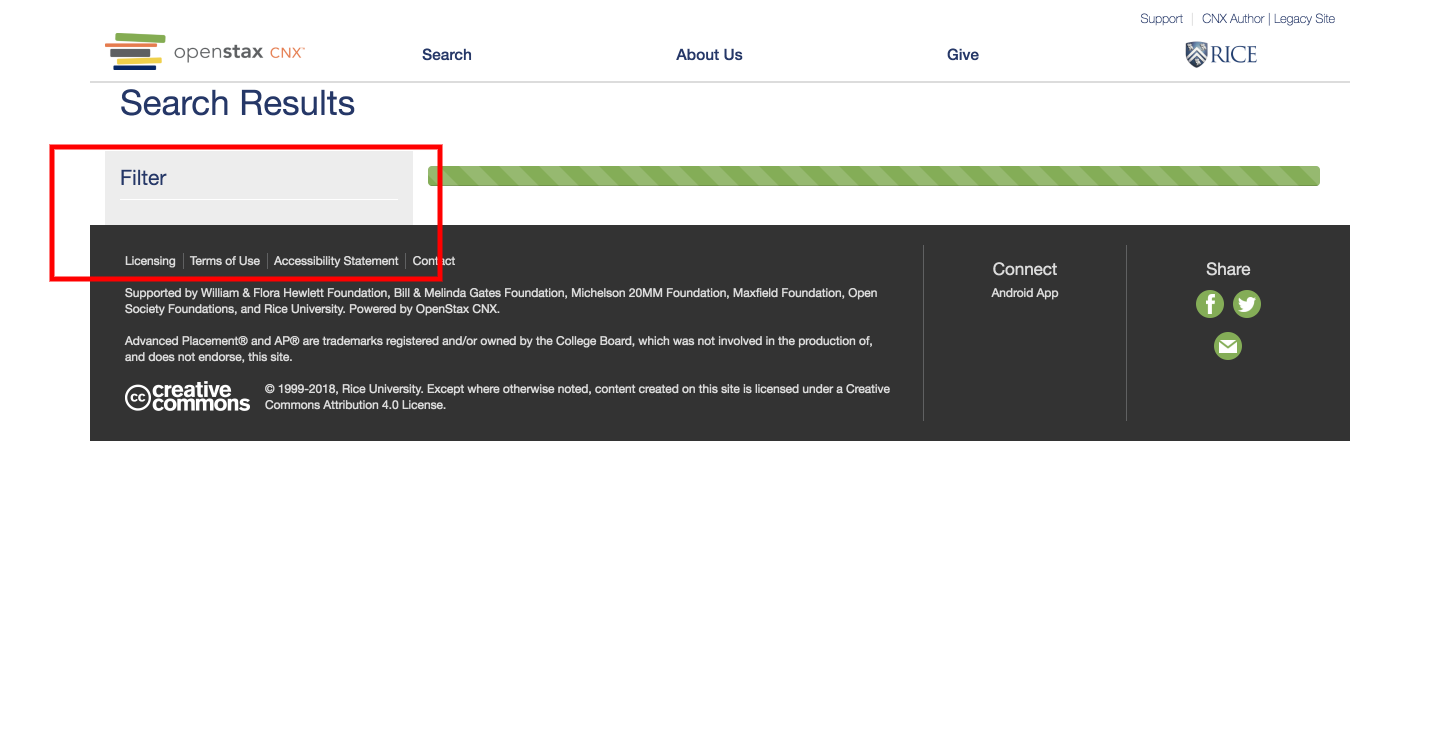1440x739 pixels.
Task: Click the Android App link under Connect
Action: tap(1024, 292)
